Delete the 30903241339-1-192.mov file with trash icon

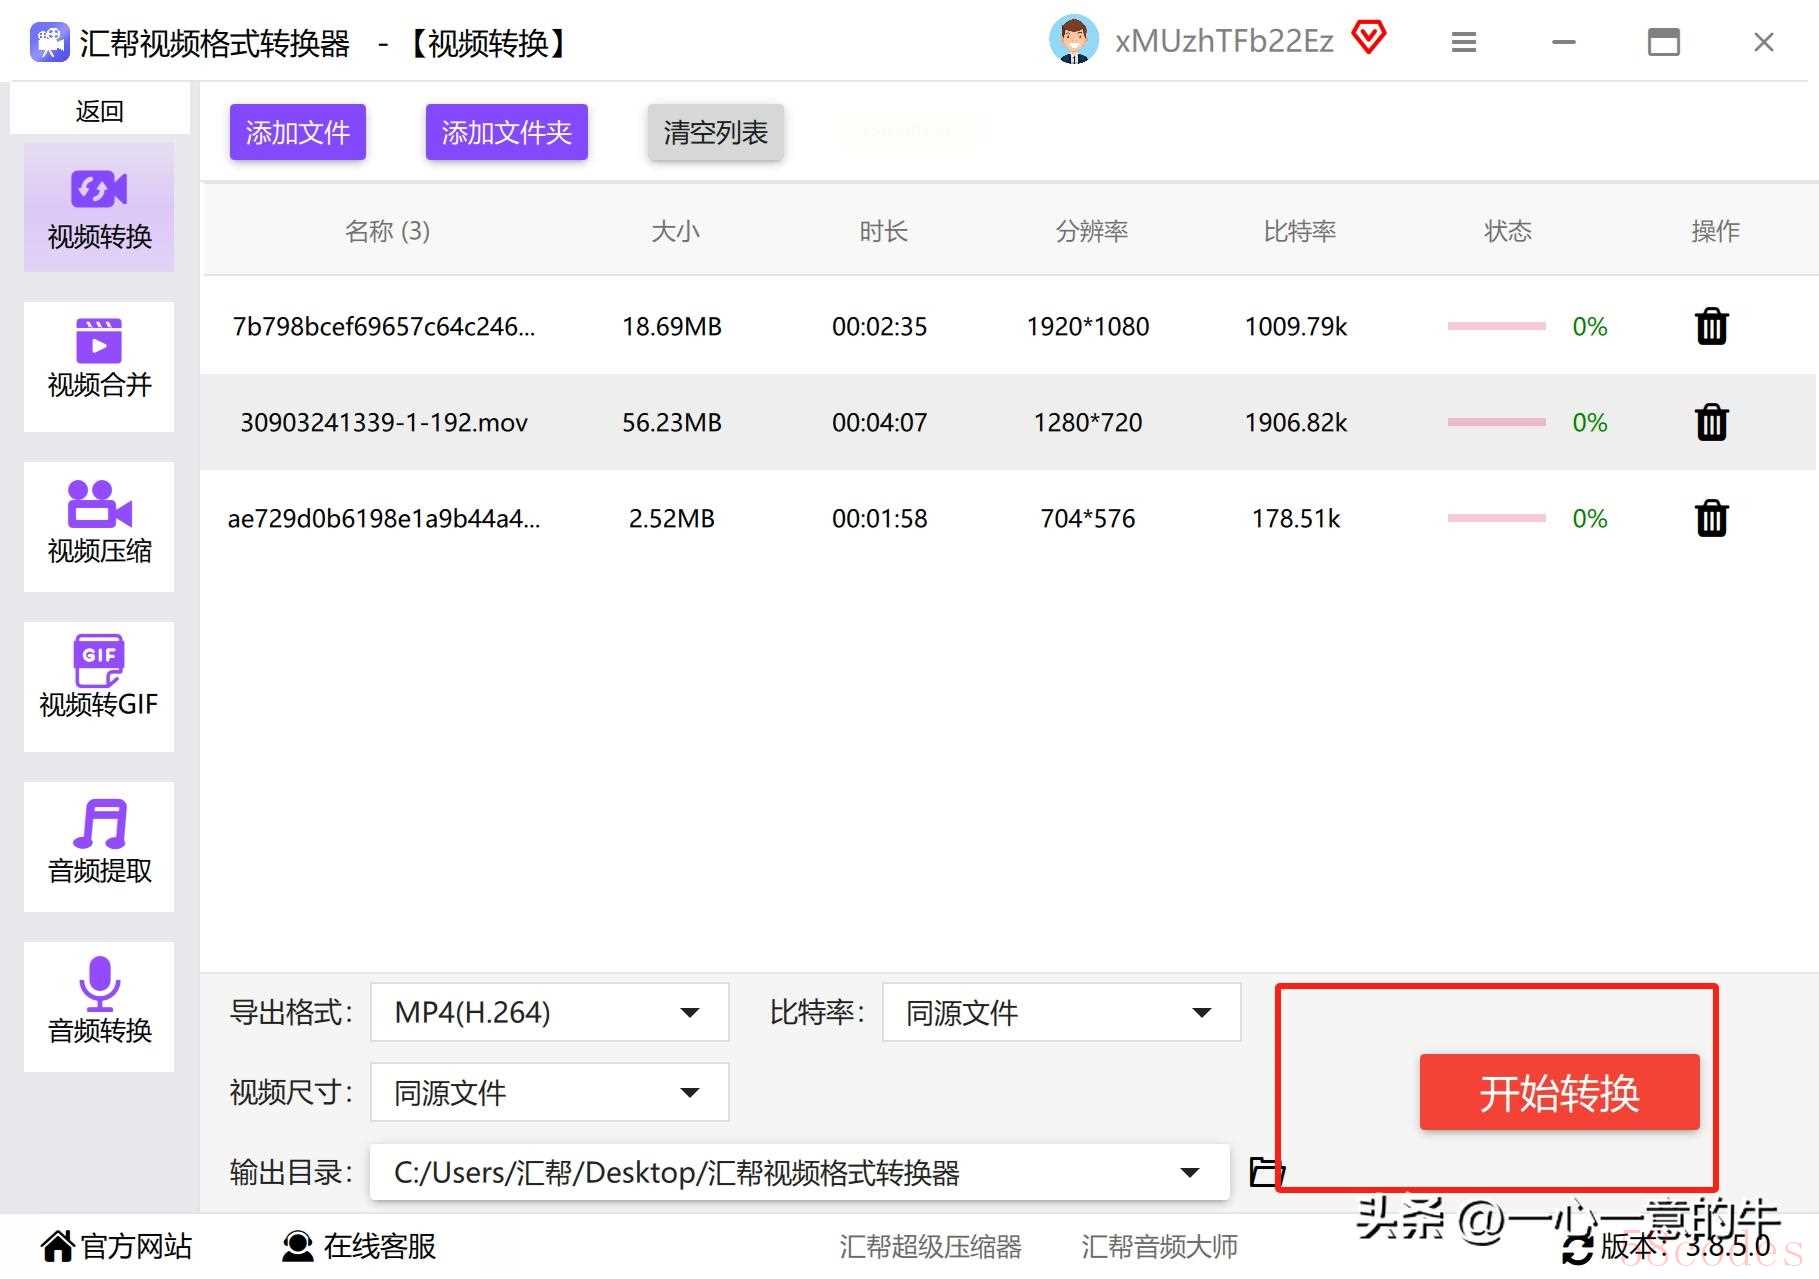1711,422
